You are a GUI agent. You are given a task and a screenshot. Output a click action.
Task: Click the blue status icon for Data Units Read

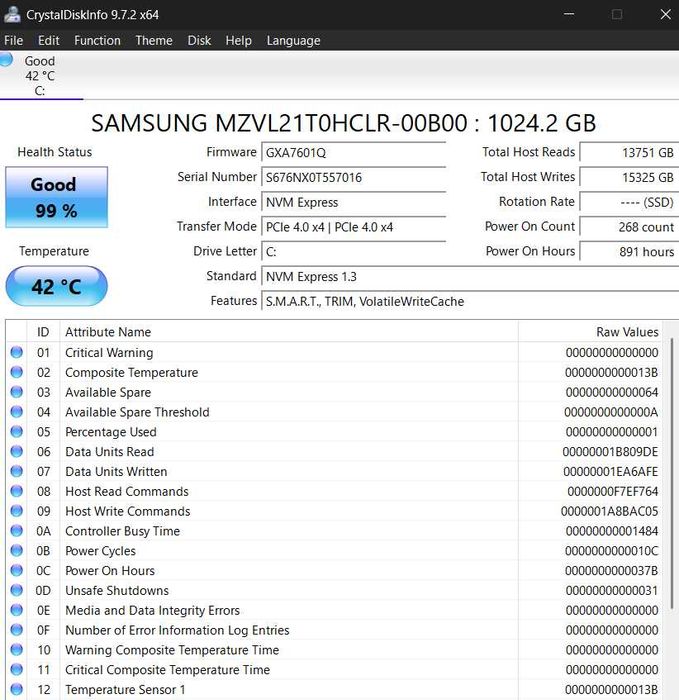click(x=17, y=451)
